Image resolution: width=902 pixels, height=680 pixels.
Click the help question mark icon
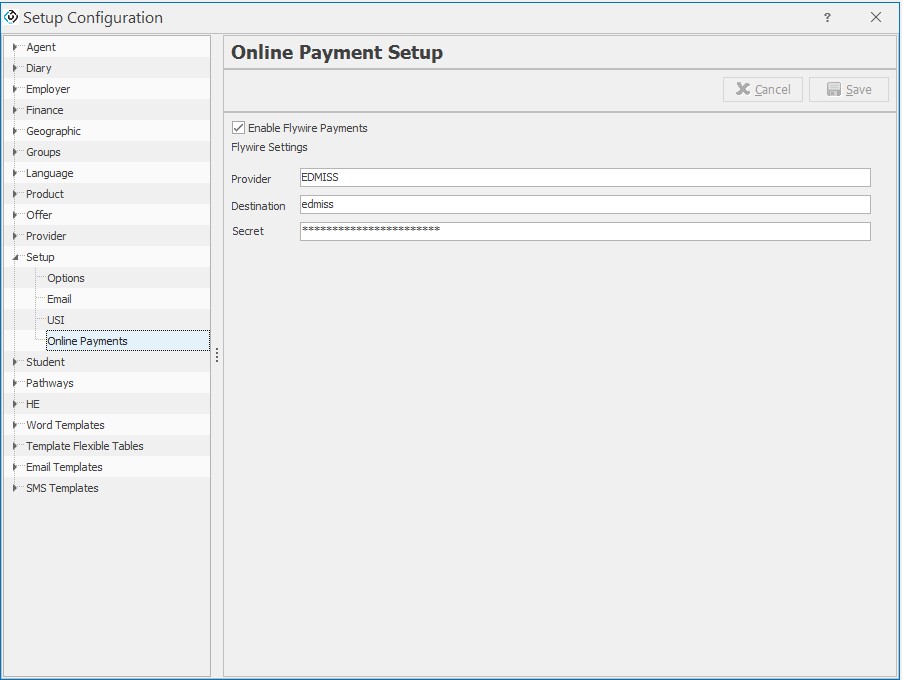[826, 17]
